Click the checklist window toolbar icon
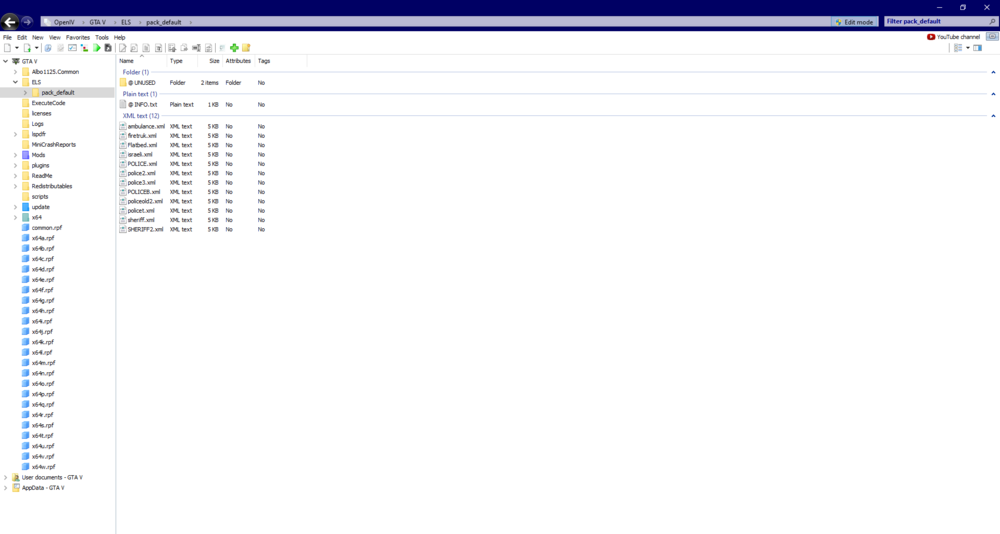This screenshot has width=1000, height=534. [x=72, y=48]
